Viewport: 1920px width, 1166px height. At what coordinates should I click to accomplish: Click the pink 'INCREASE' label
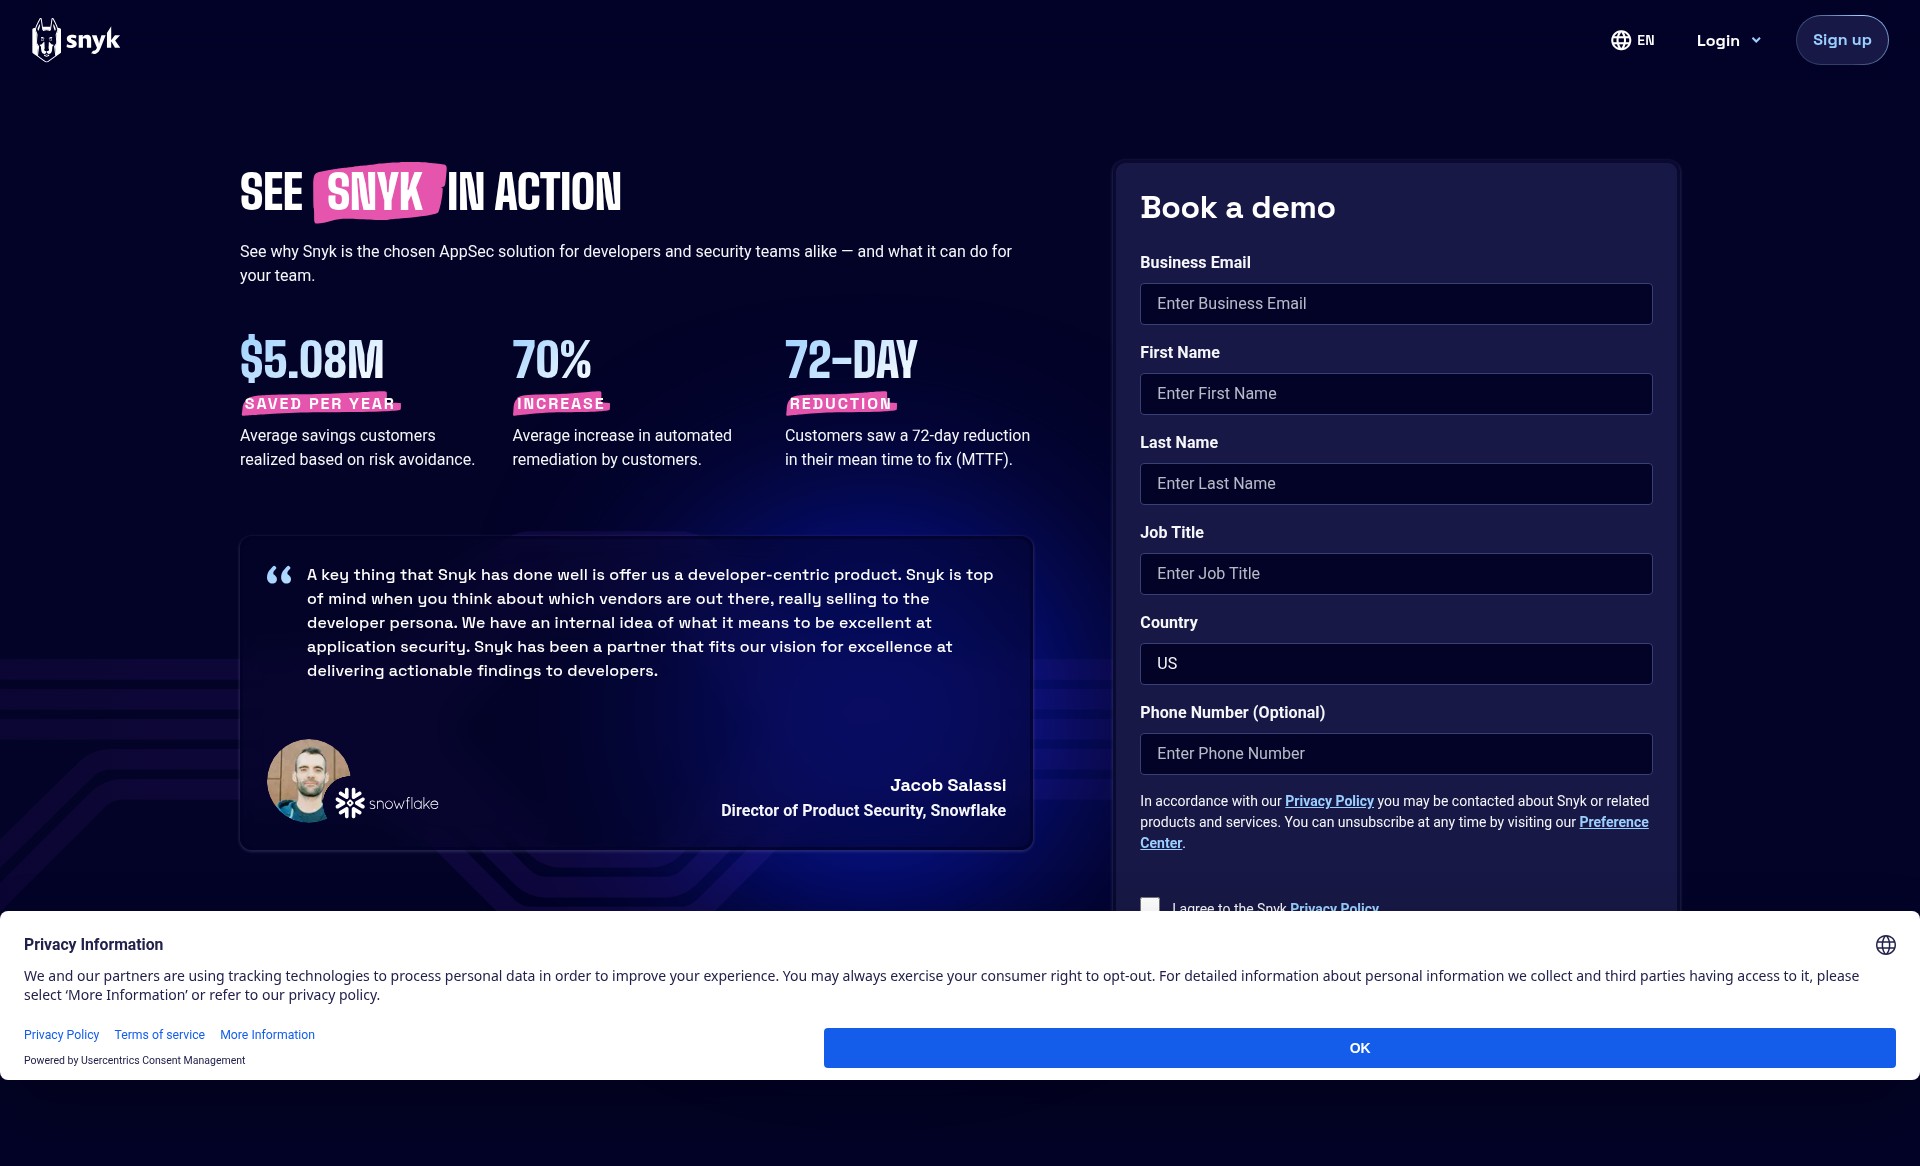pyautogui.click(x=561, y=404)
